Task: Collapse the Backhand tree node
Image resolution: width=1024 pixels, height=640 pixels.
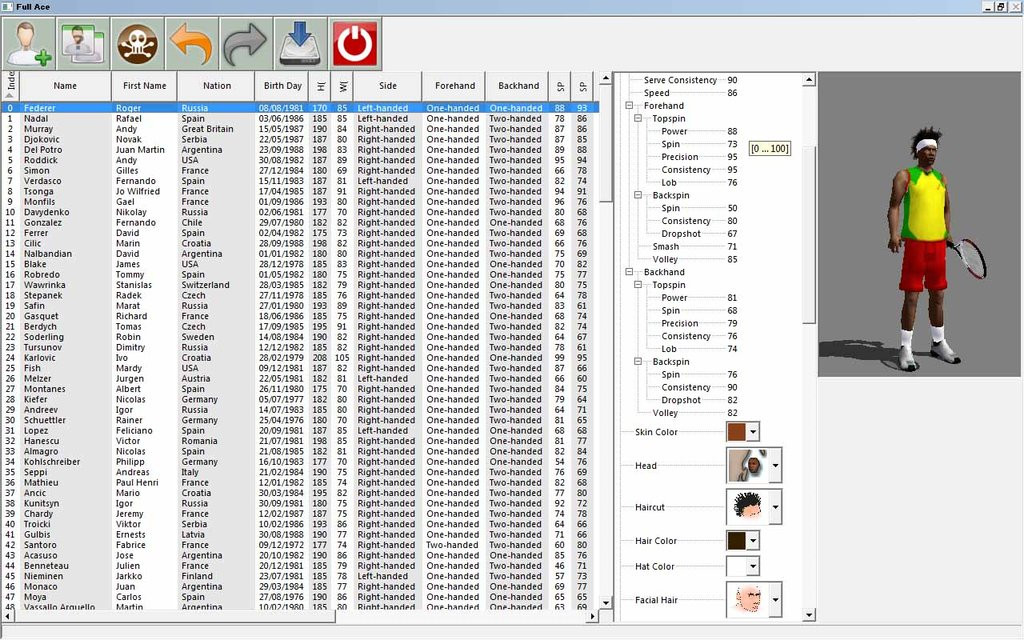Action: (630, 272)
